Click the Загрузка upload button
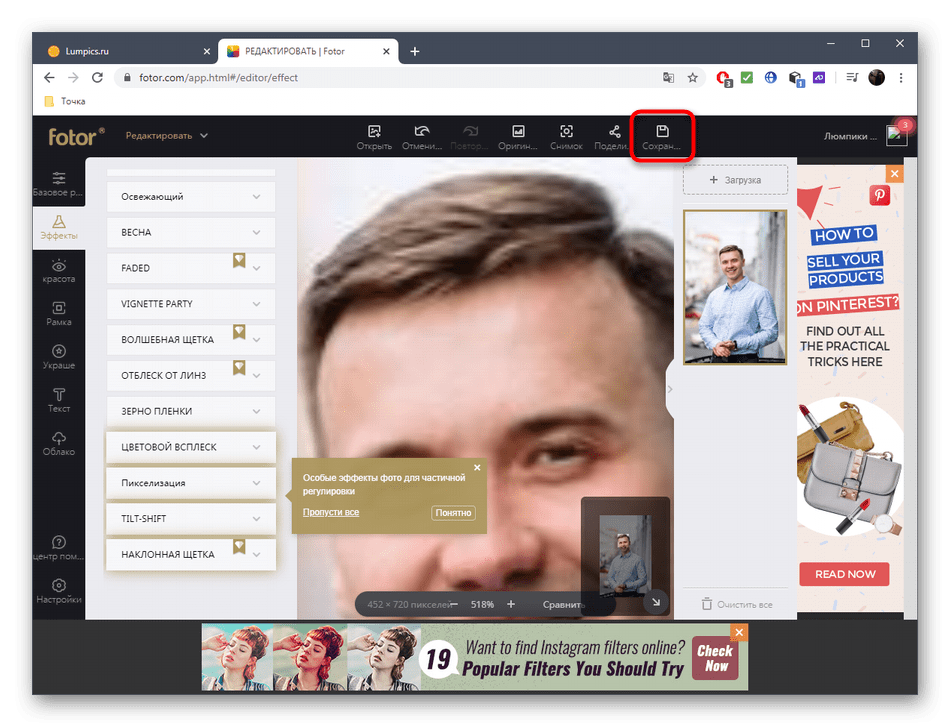This screenshot has height=727, width=950. [x=735, y=180]
